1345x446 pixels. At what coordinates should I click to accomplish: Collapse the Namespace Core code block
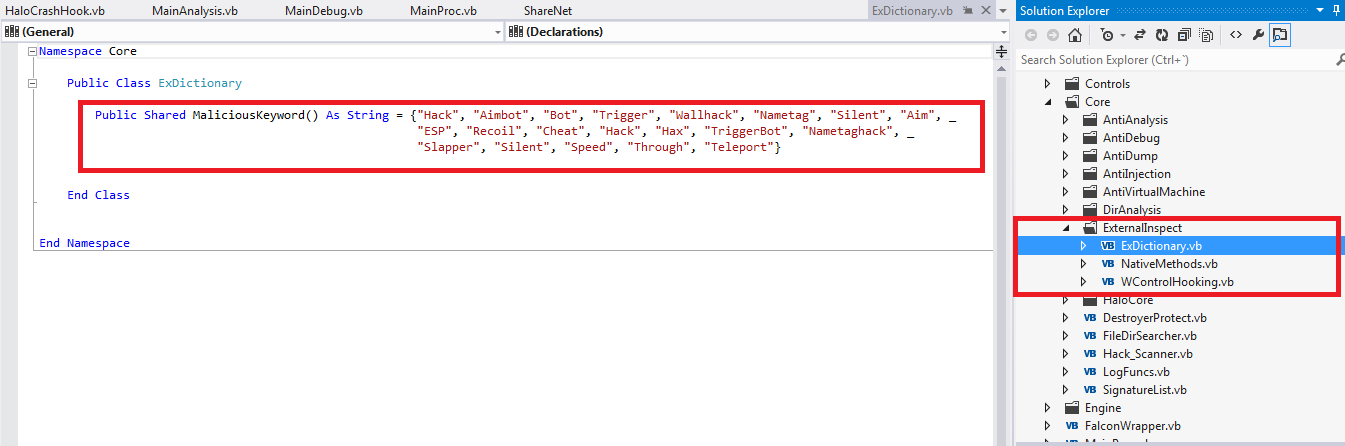tap(33, 51)
